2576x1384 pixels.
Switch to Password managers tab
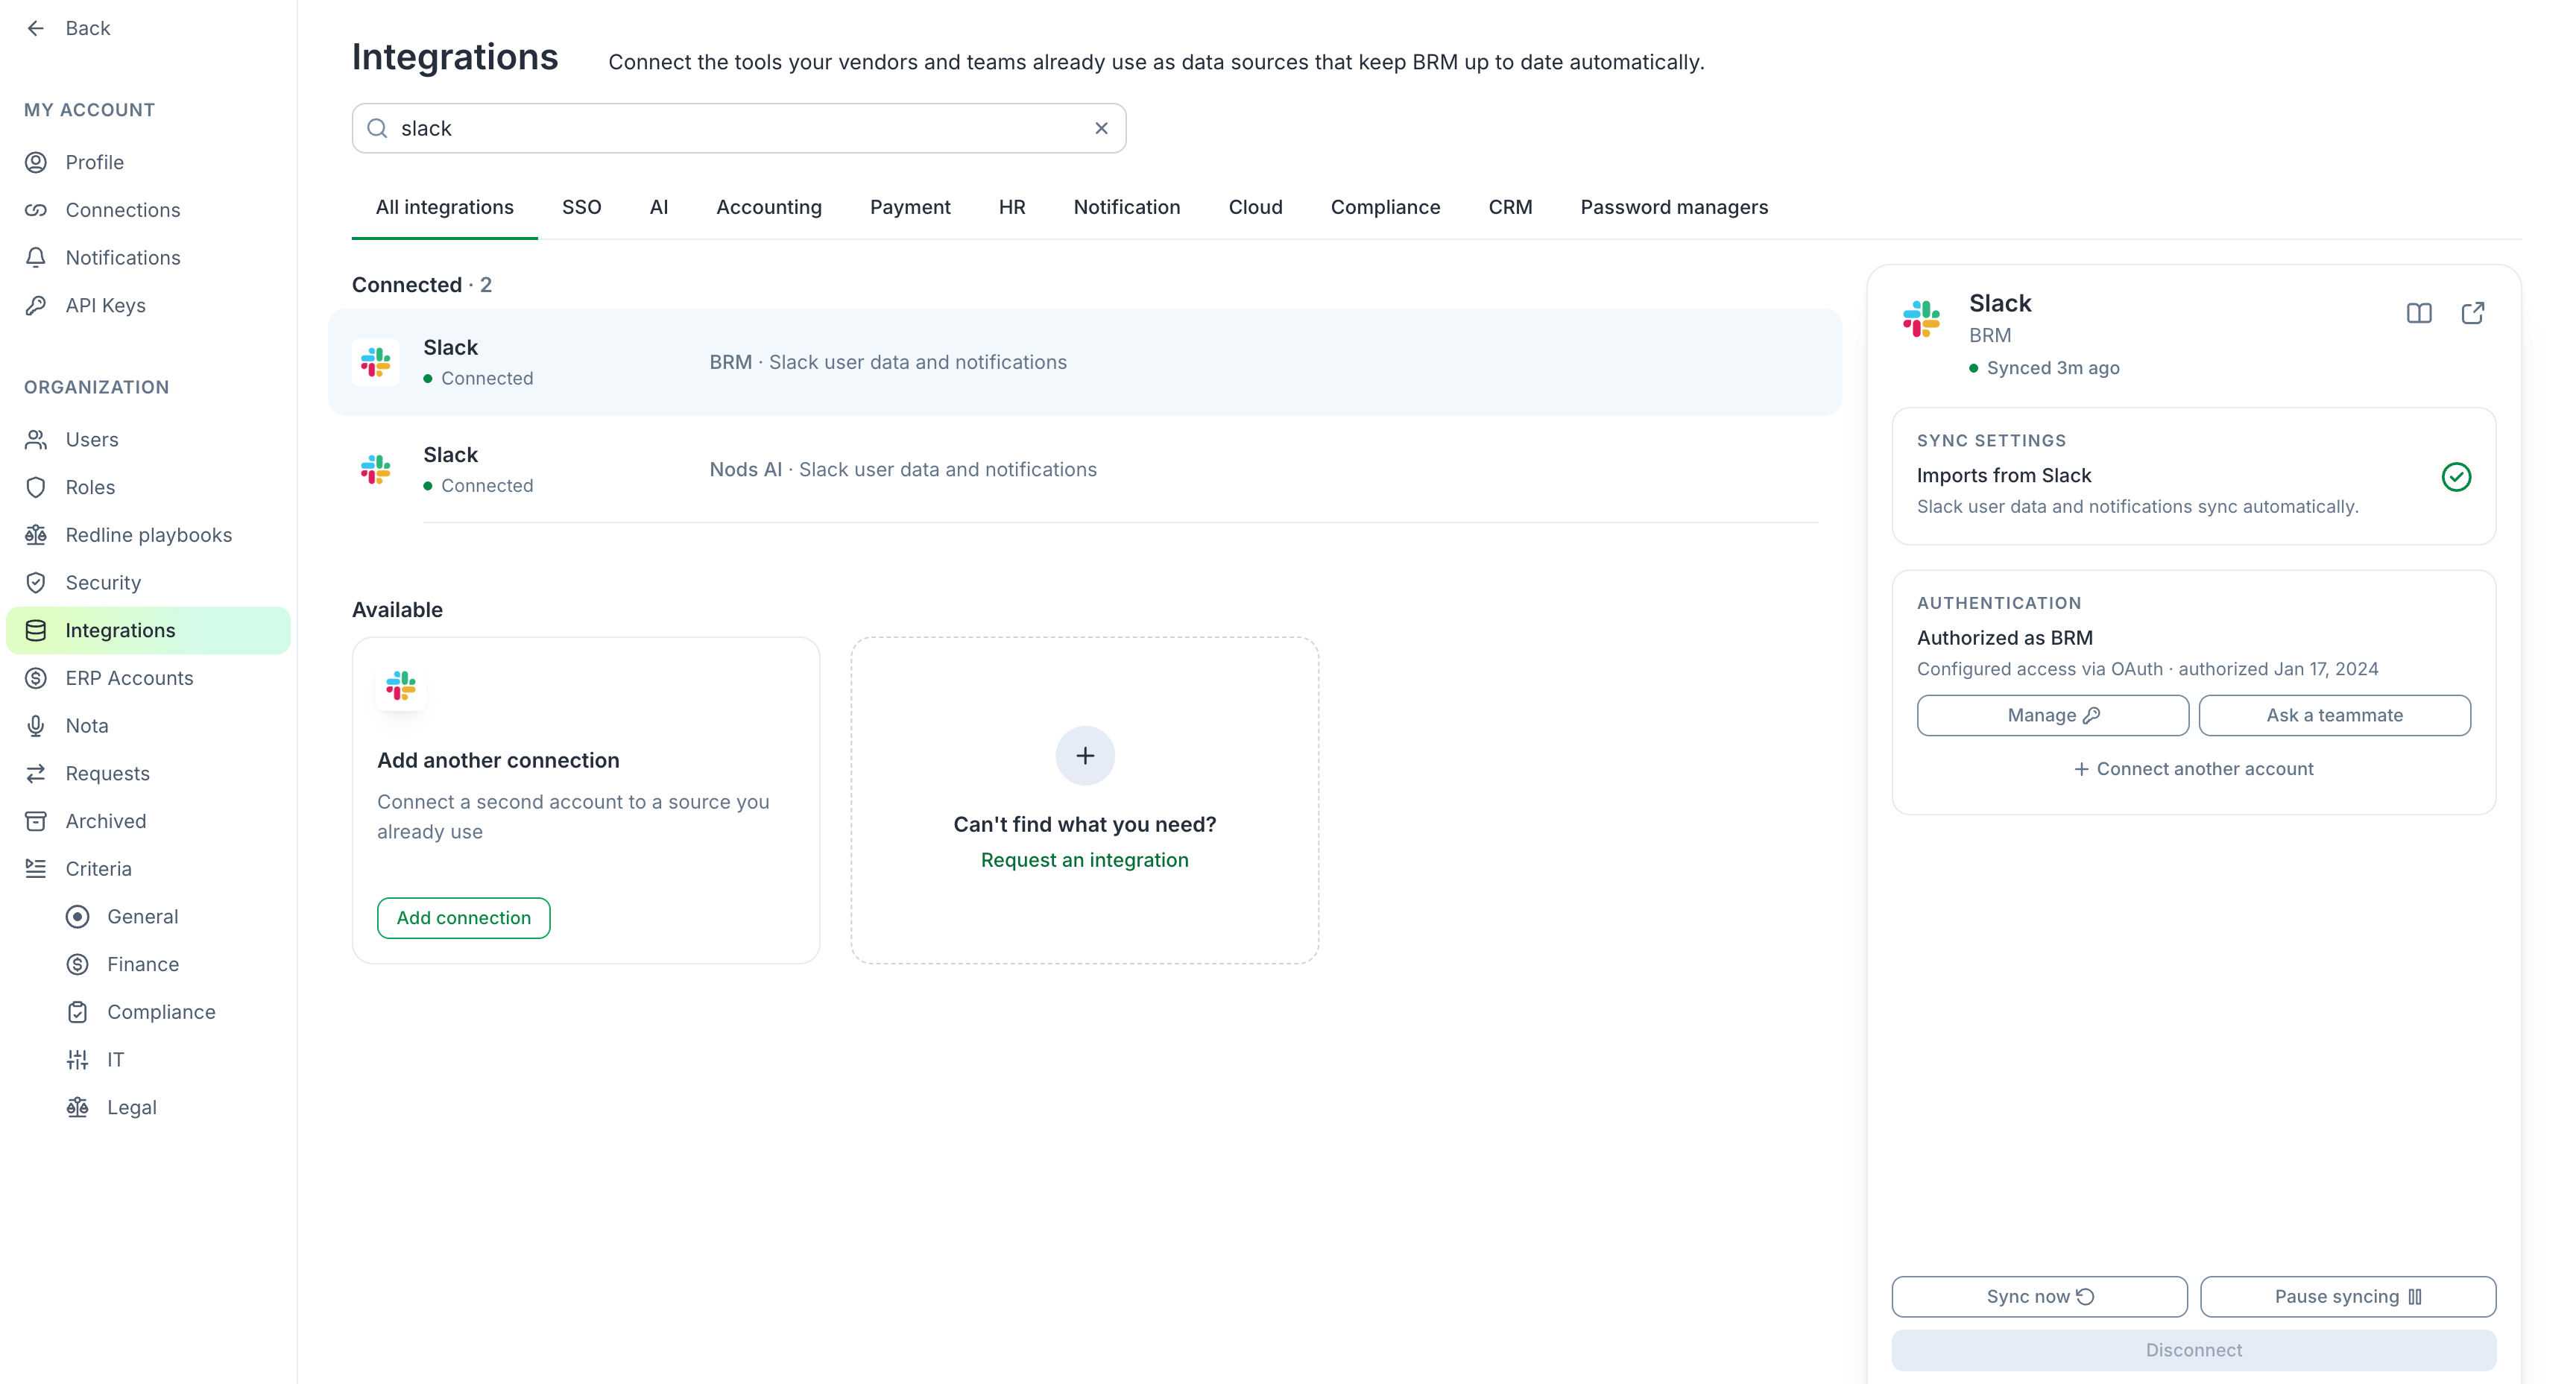pos(1674,207)
